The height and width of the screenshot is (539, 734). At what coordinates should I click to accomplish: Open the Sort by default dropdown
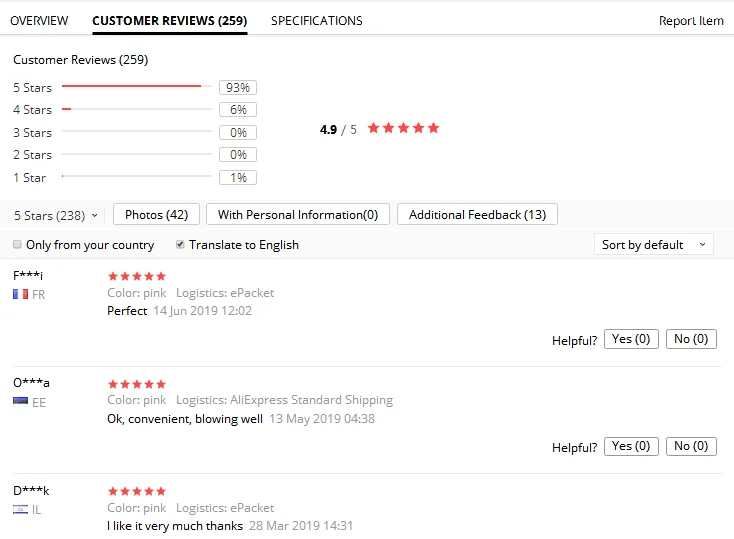point(653,244)
